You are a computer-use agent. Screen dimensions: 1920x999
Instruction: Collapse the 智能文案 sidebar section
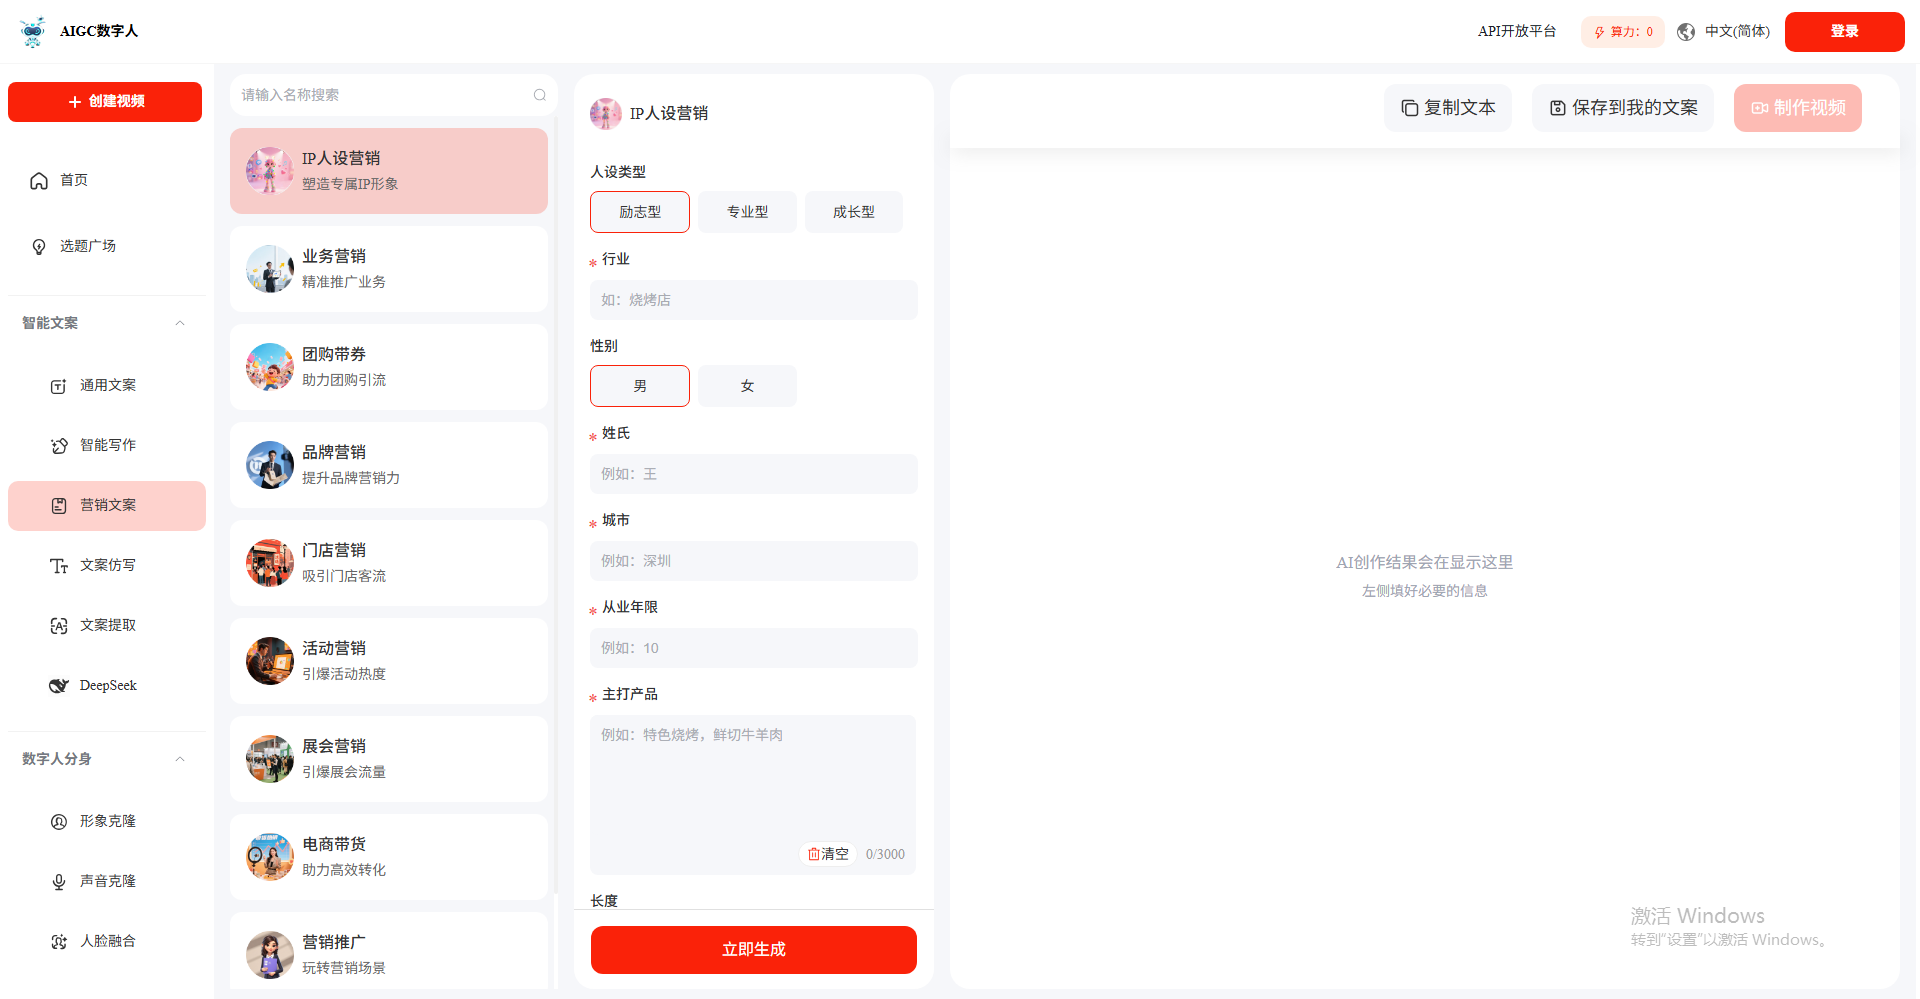180,323
